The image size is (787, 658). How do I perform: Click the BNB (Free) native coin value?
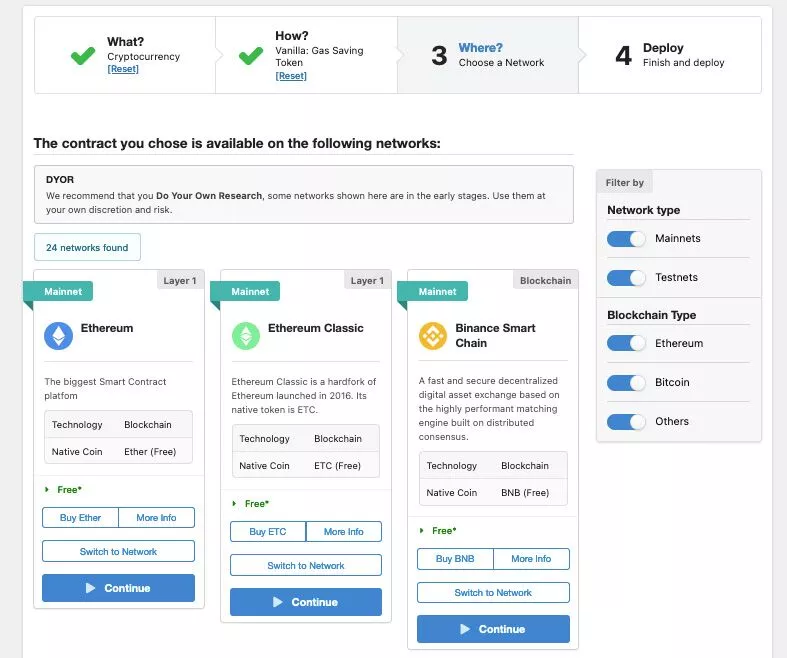(525, 493)
